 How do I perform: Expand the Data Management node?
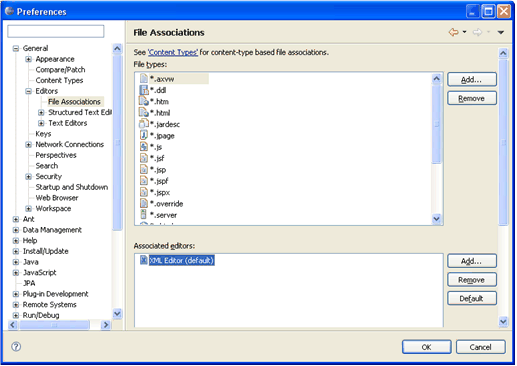coord(16,230)
